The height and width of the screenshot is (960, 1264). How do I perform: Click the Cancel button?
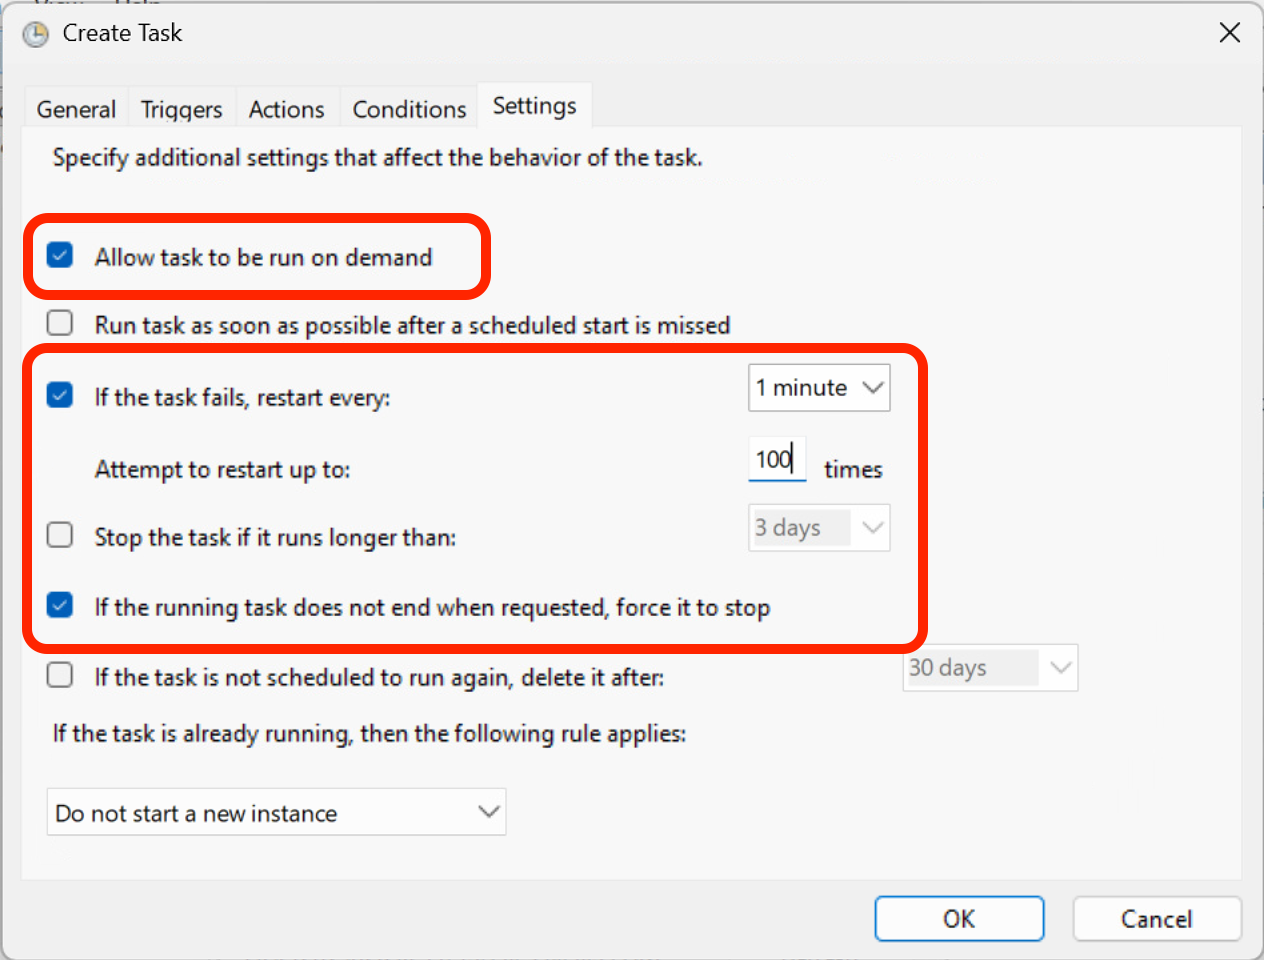pos(1156,919)
